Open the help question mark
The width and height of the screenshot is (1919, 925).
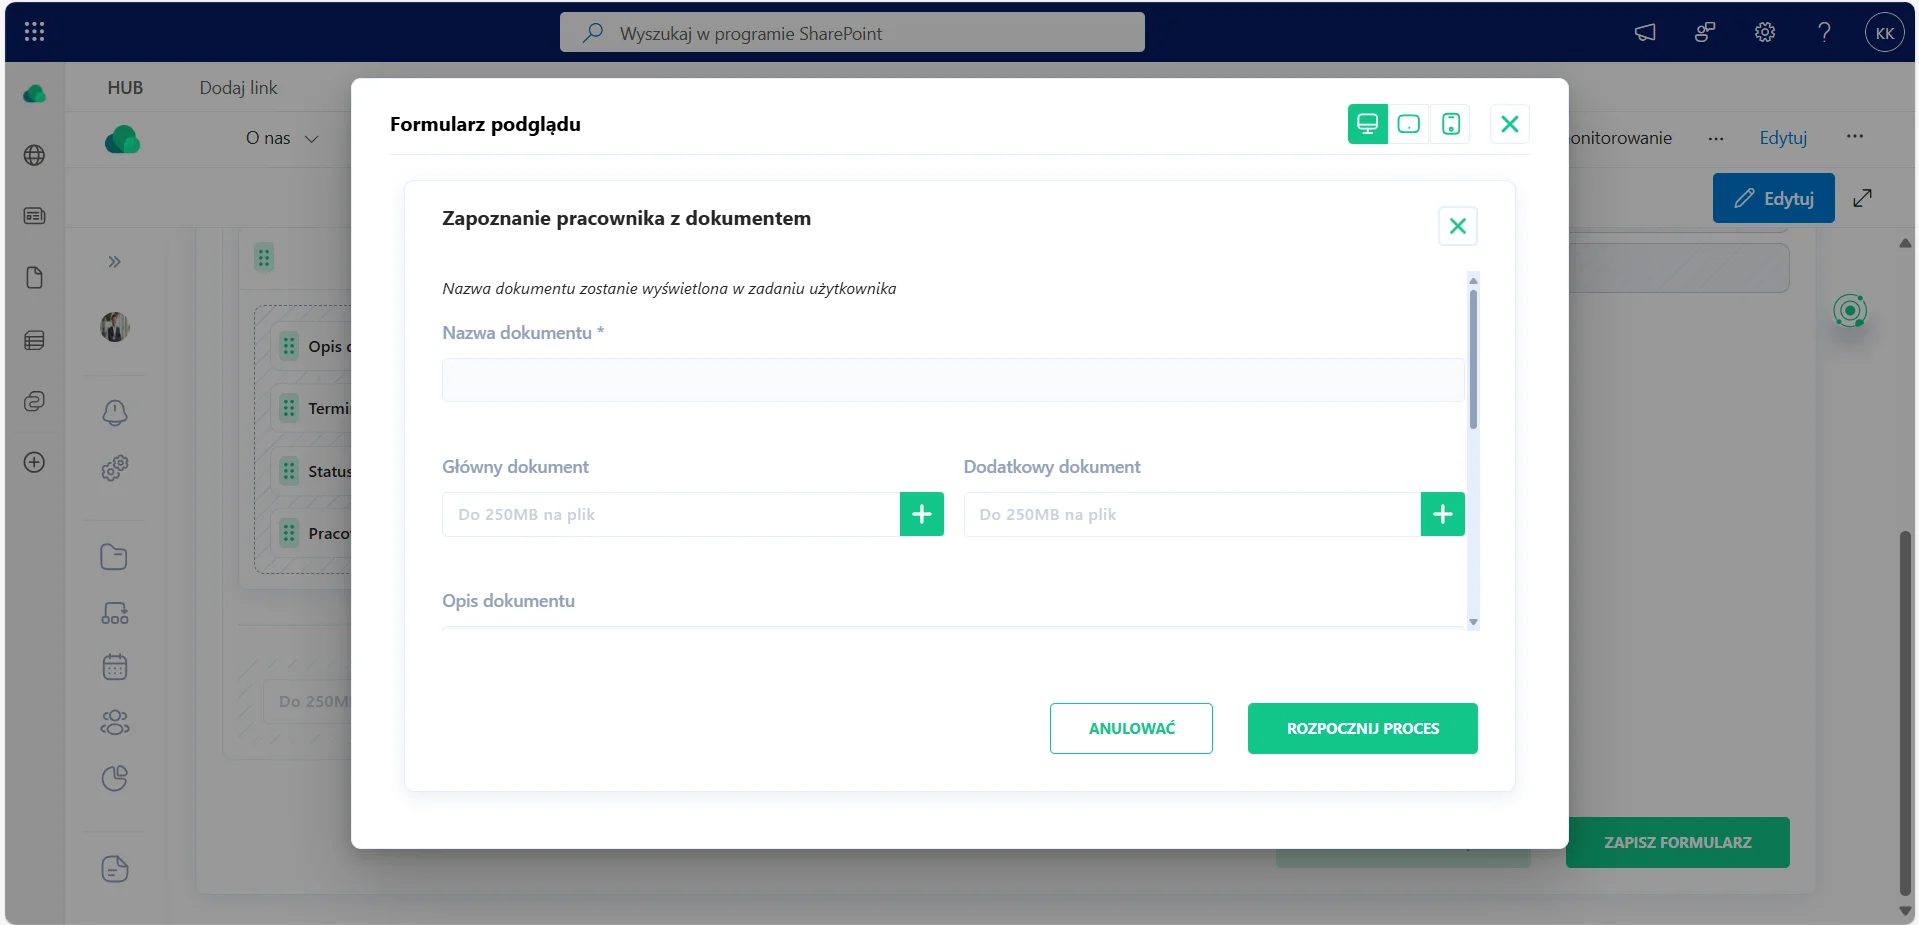pyautogui.click(x=1824, y=32)
